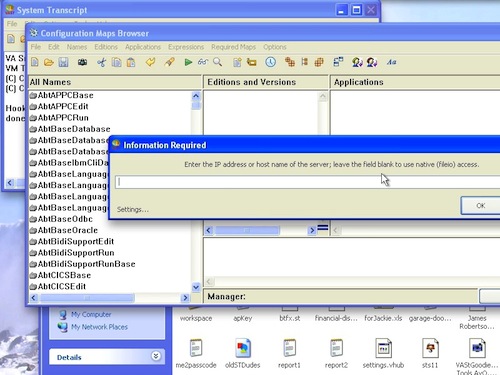Click Editions pane scroll-right arrow
Viewport: 500px width, 375px height.
pos(312,230)
